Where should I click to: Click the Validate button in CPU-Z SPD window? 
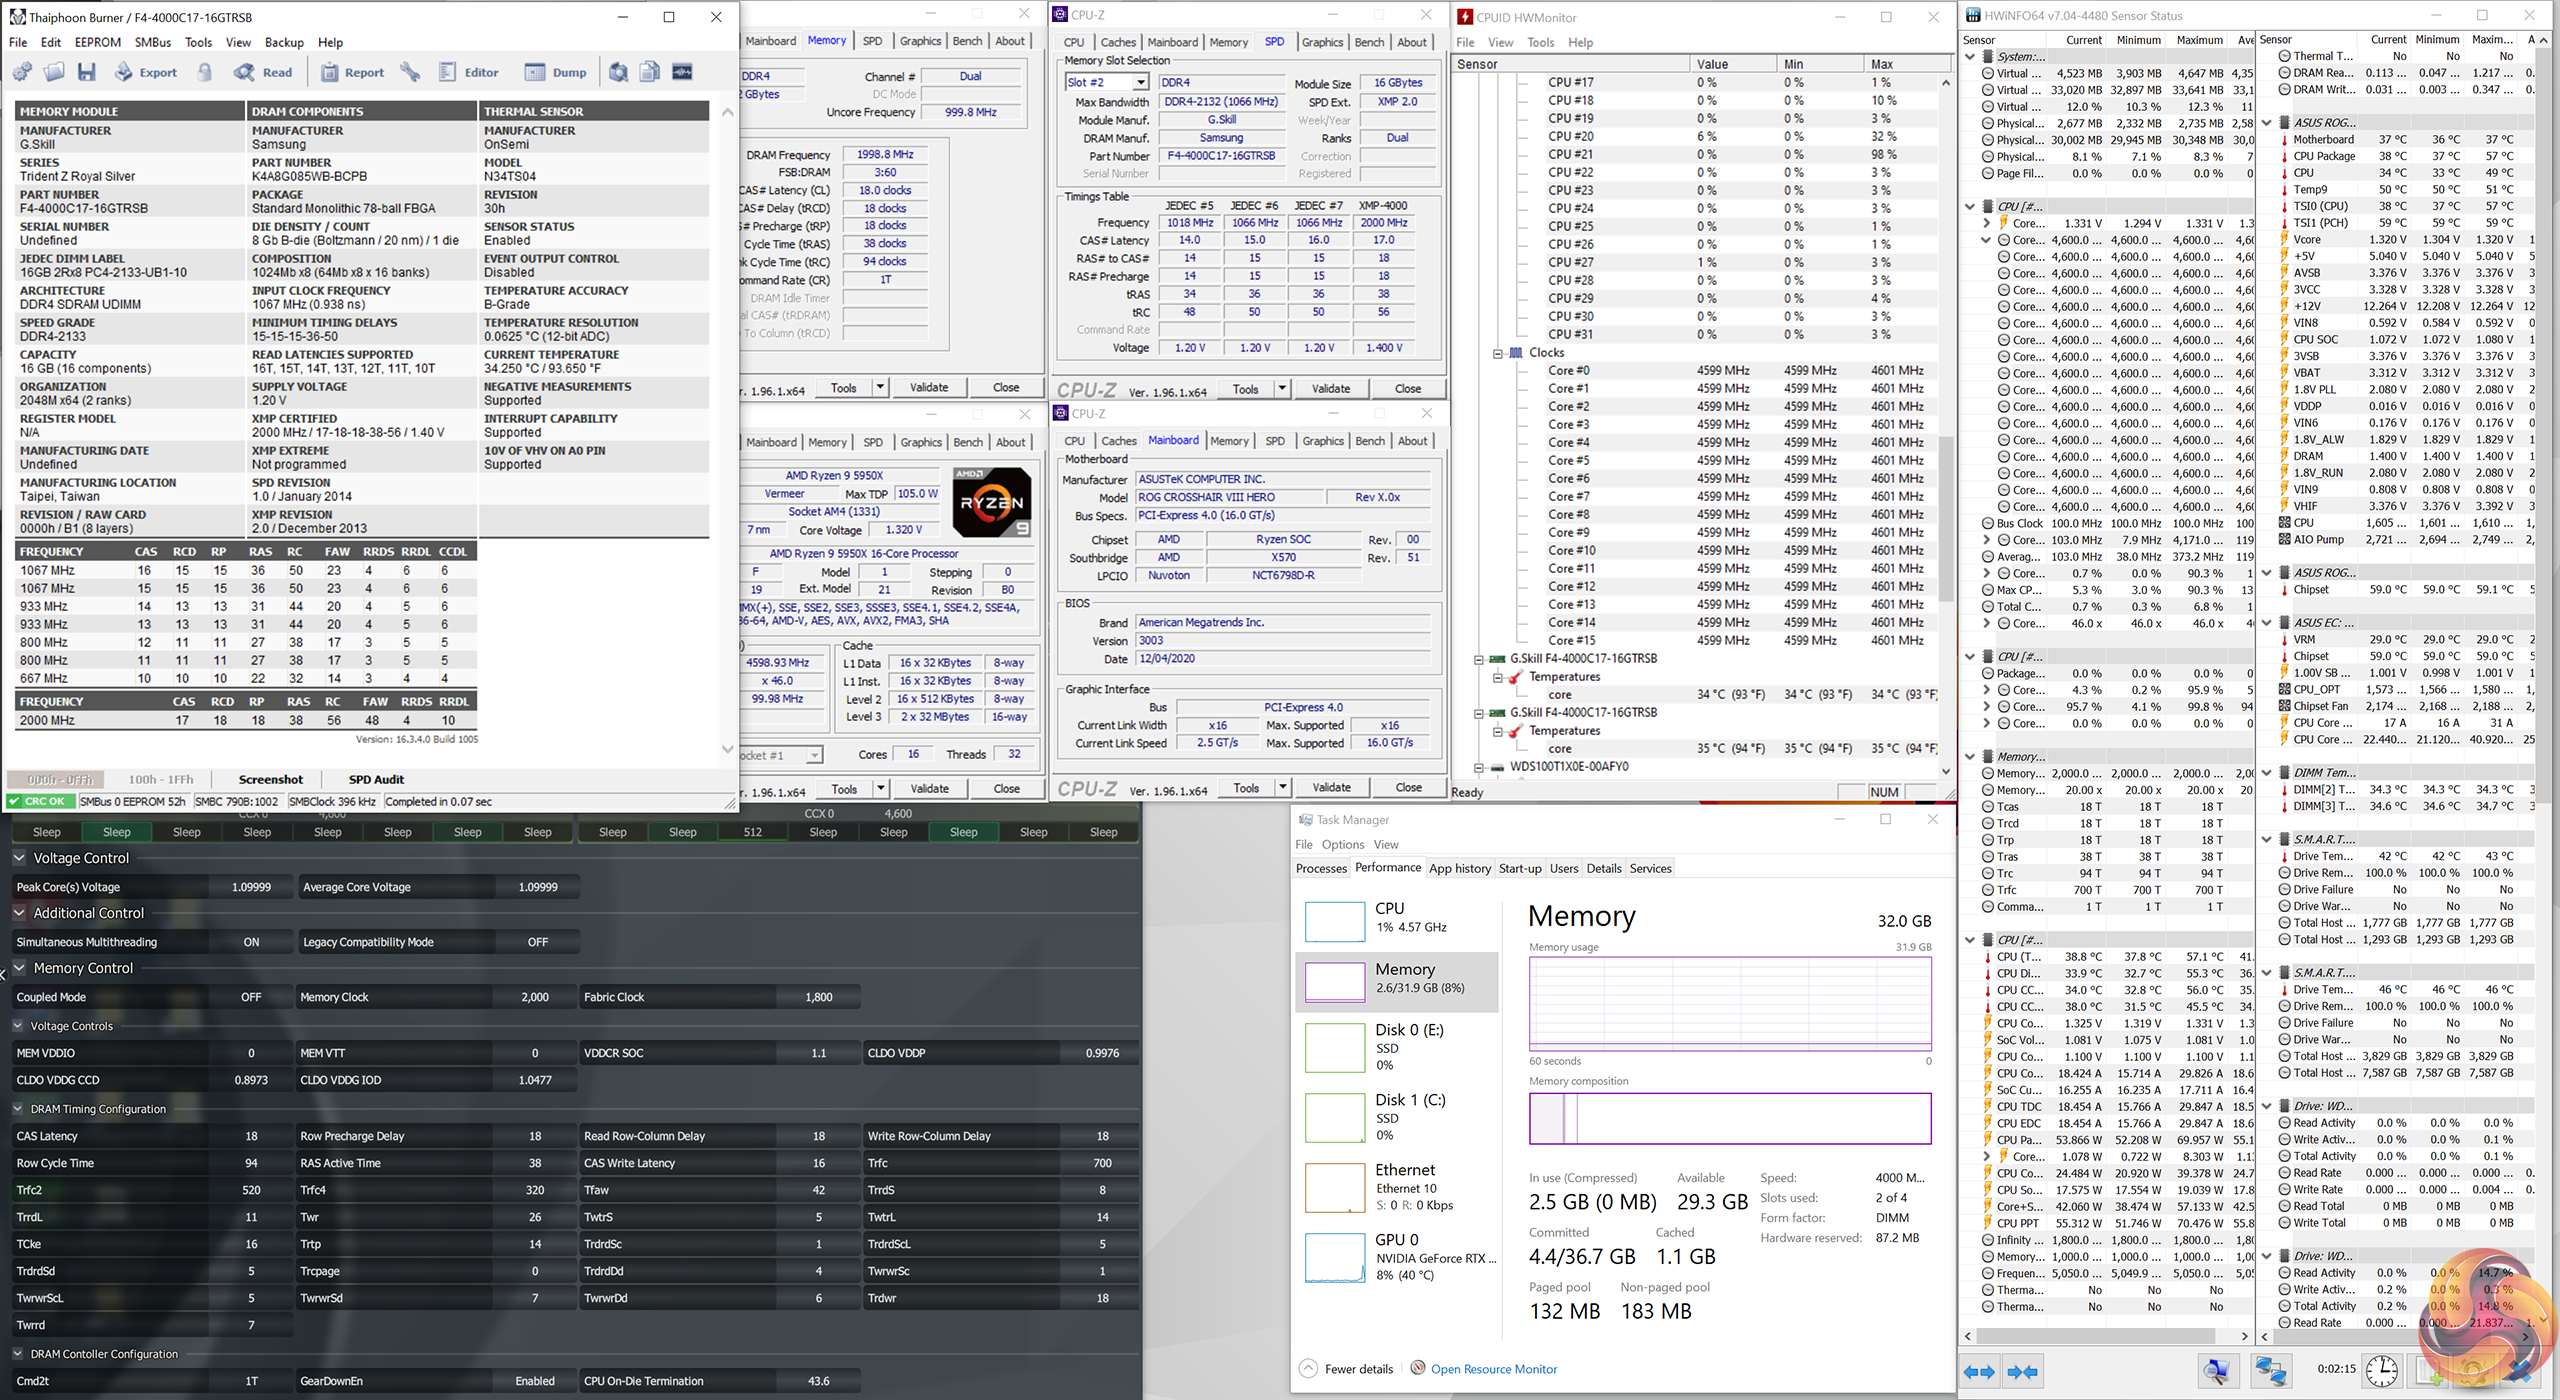coord(1330,389)
